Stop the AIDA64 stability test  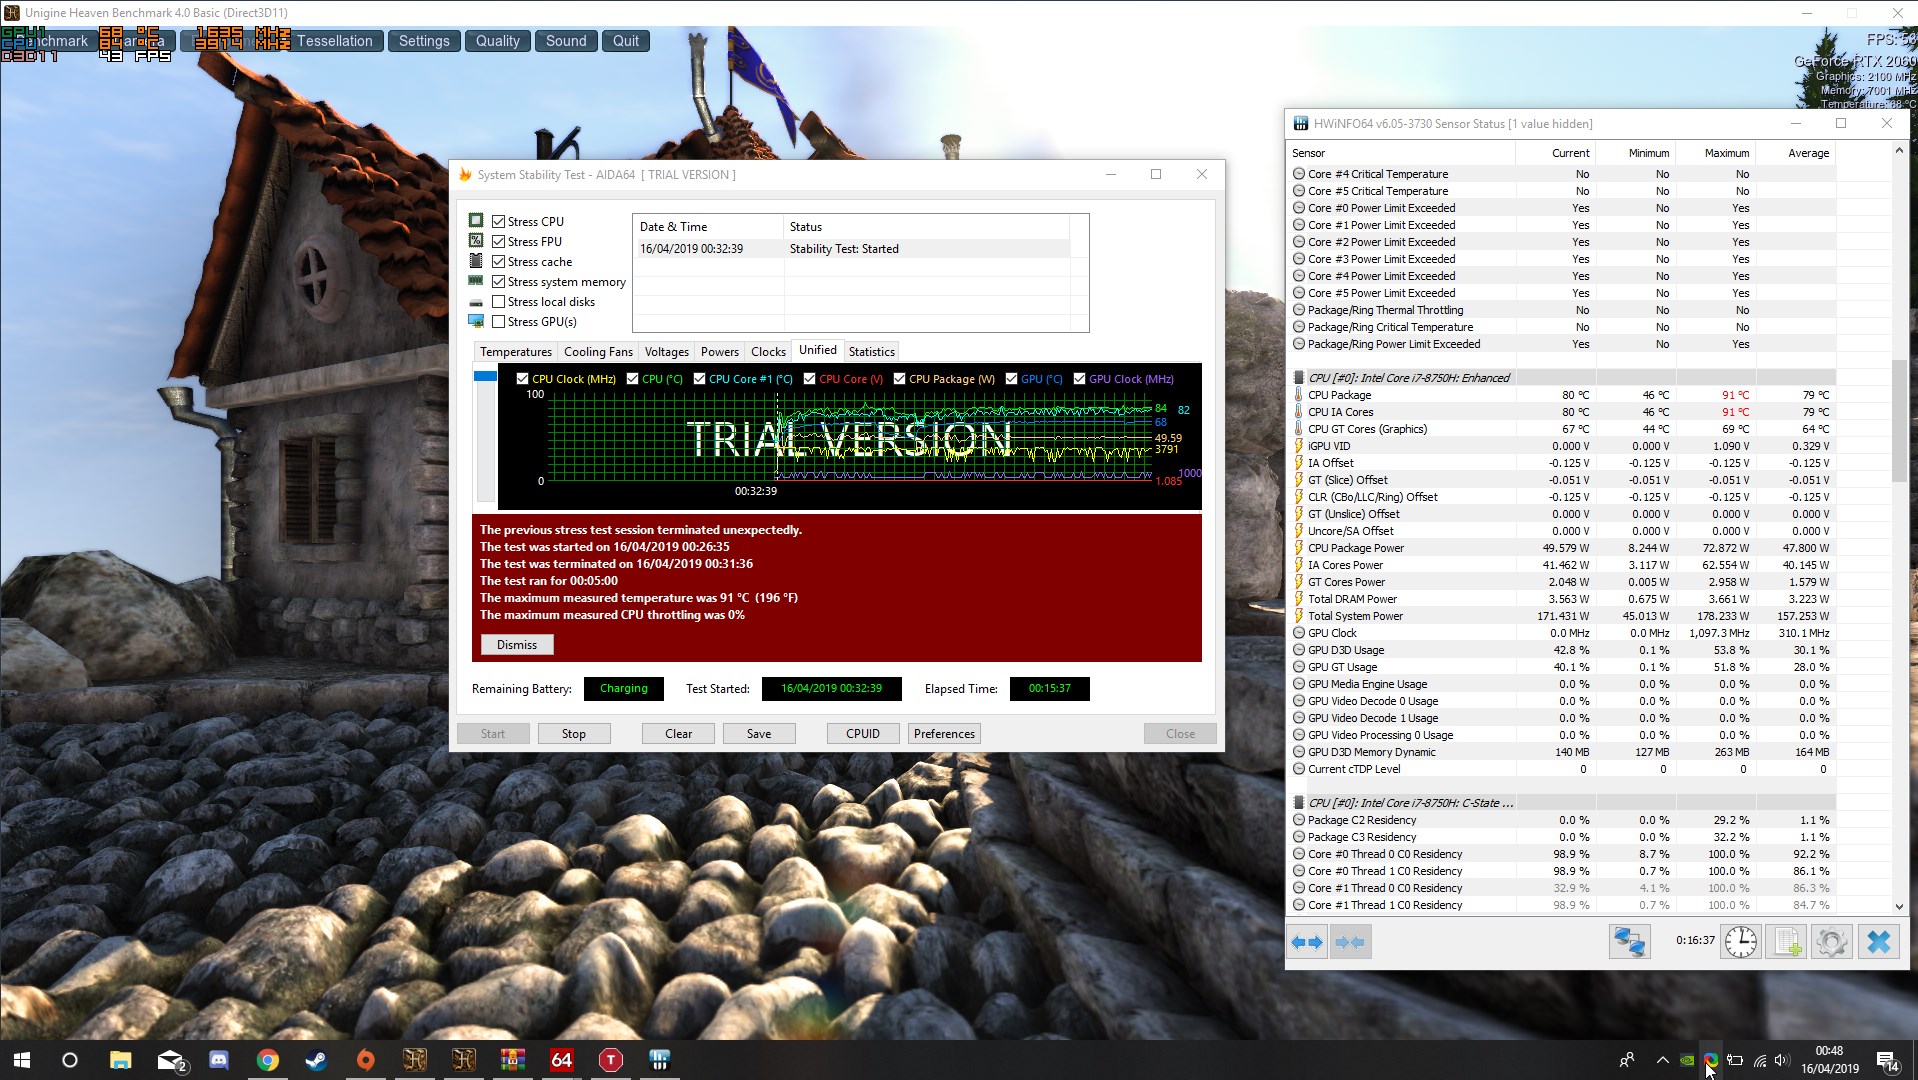tap(574, 734)
